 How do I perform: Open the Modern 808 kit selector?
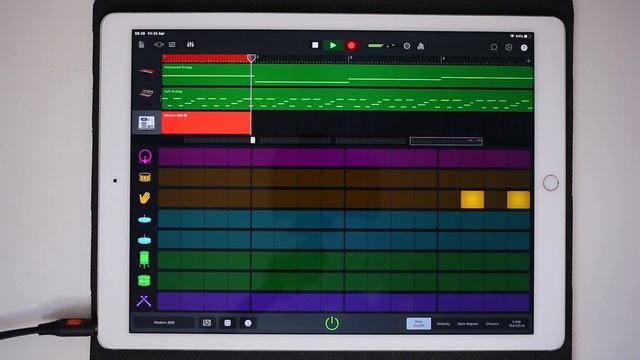[x=164, y=322]
